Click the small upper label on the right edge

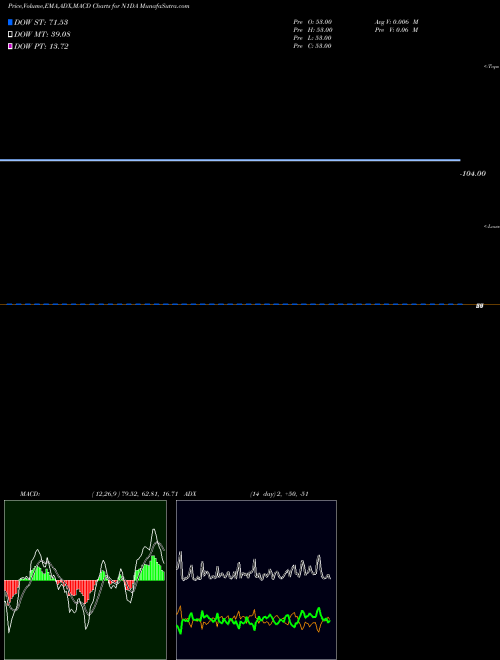point(491,67)
